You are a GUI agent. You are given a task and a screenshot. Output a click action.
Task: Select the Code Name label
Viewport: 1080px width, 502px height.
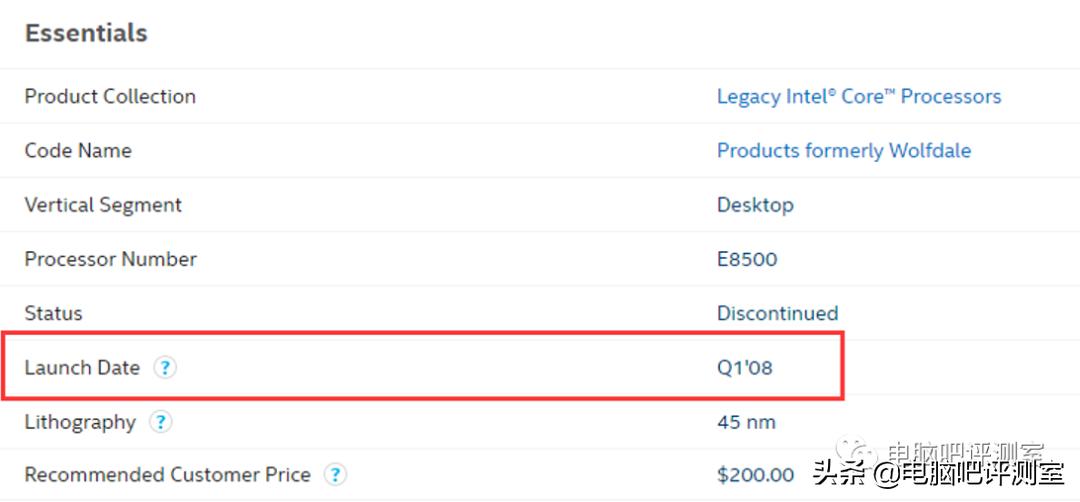click(x=78, y=151)
